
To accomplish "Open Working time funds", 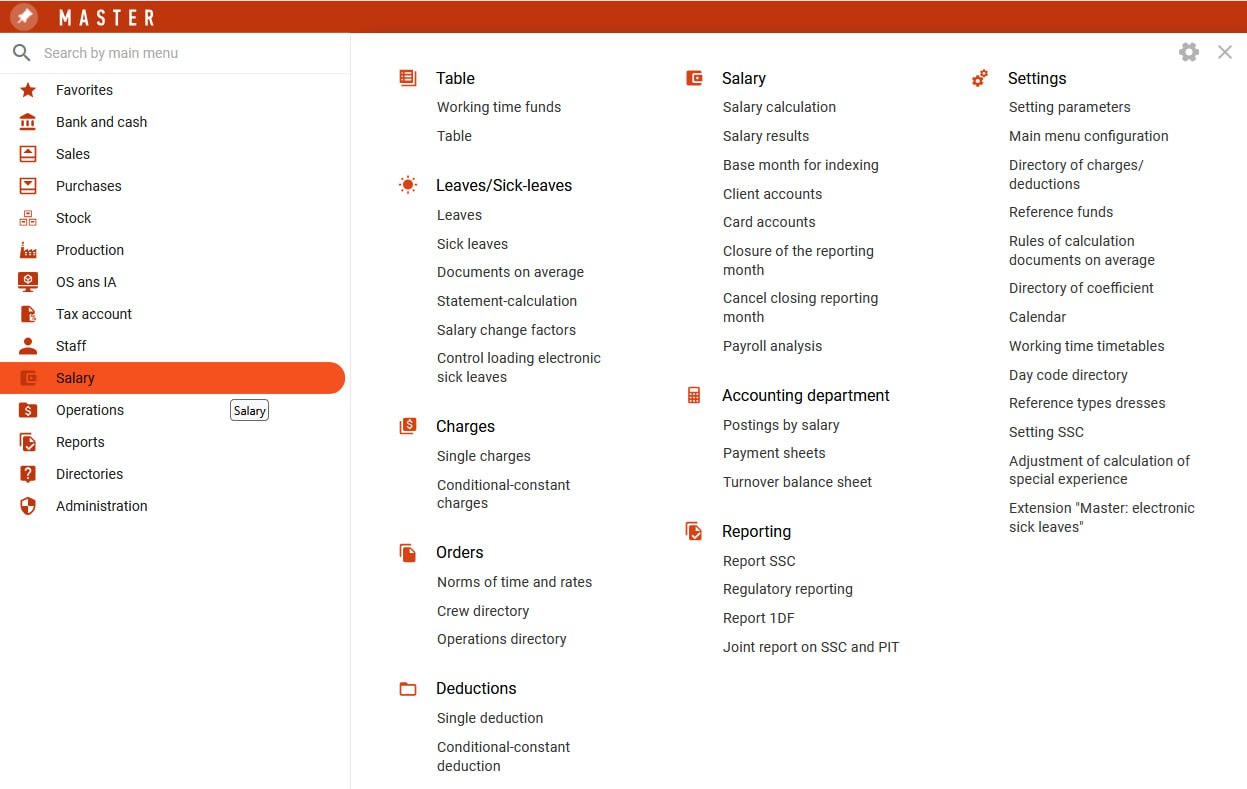I will click(498, 107).
